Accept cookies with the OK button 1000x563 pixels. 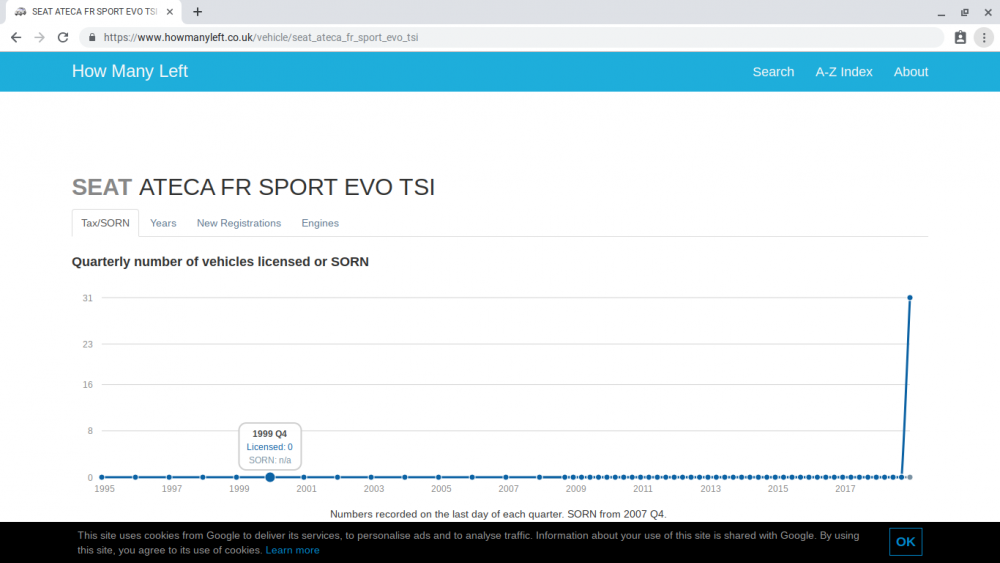point(906,542)
